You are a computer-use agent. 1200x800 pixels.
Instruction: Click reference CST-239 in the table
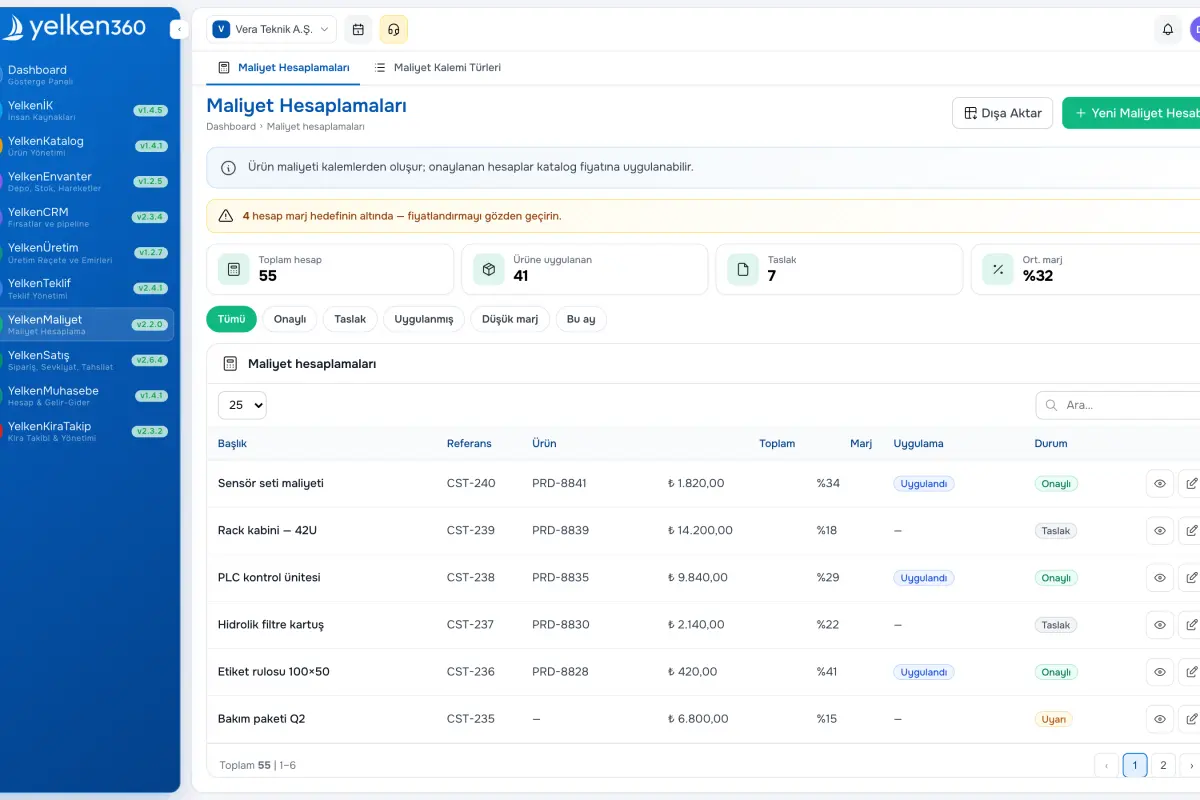[x=471, y=530]
